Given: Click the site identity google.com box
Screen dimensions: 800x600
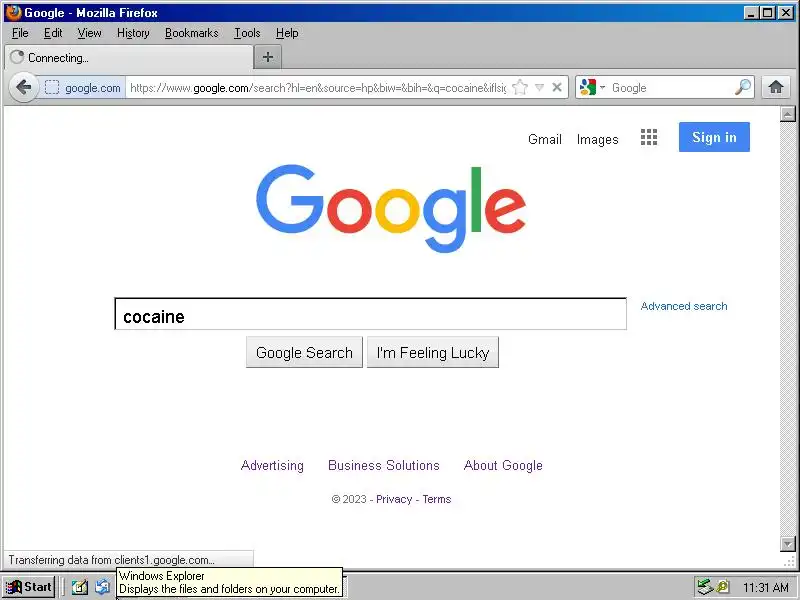Looking at the screenshot, I should (x=83, y=88).
